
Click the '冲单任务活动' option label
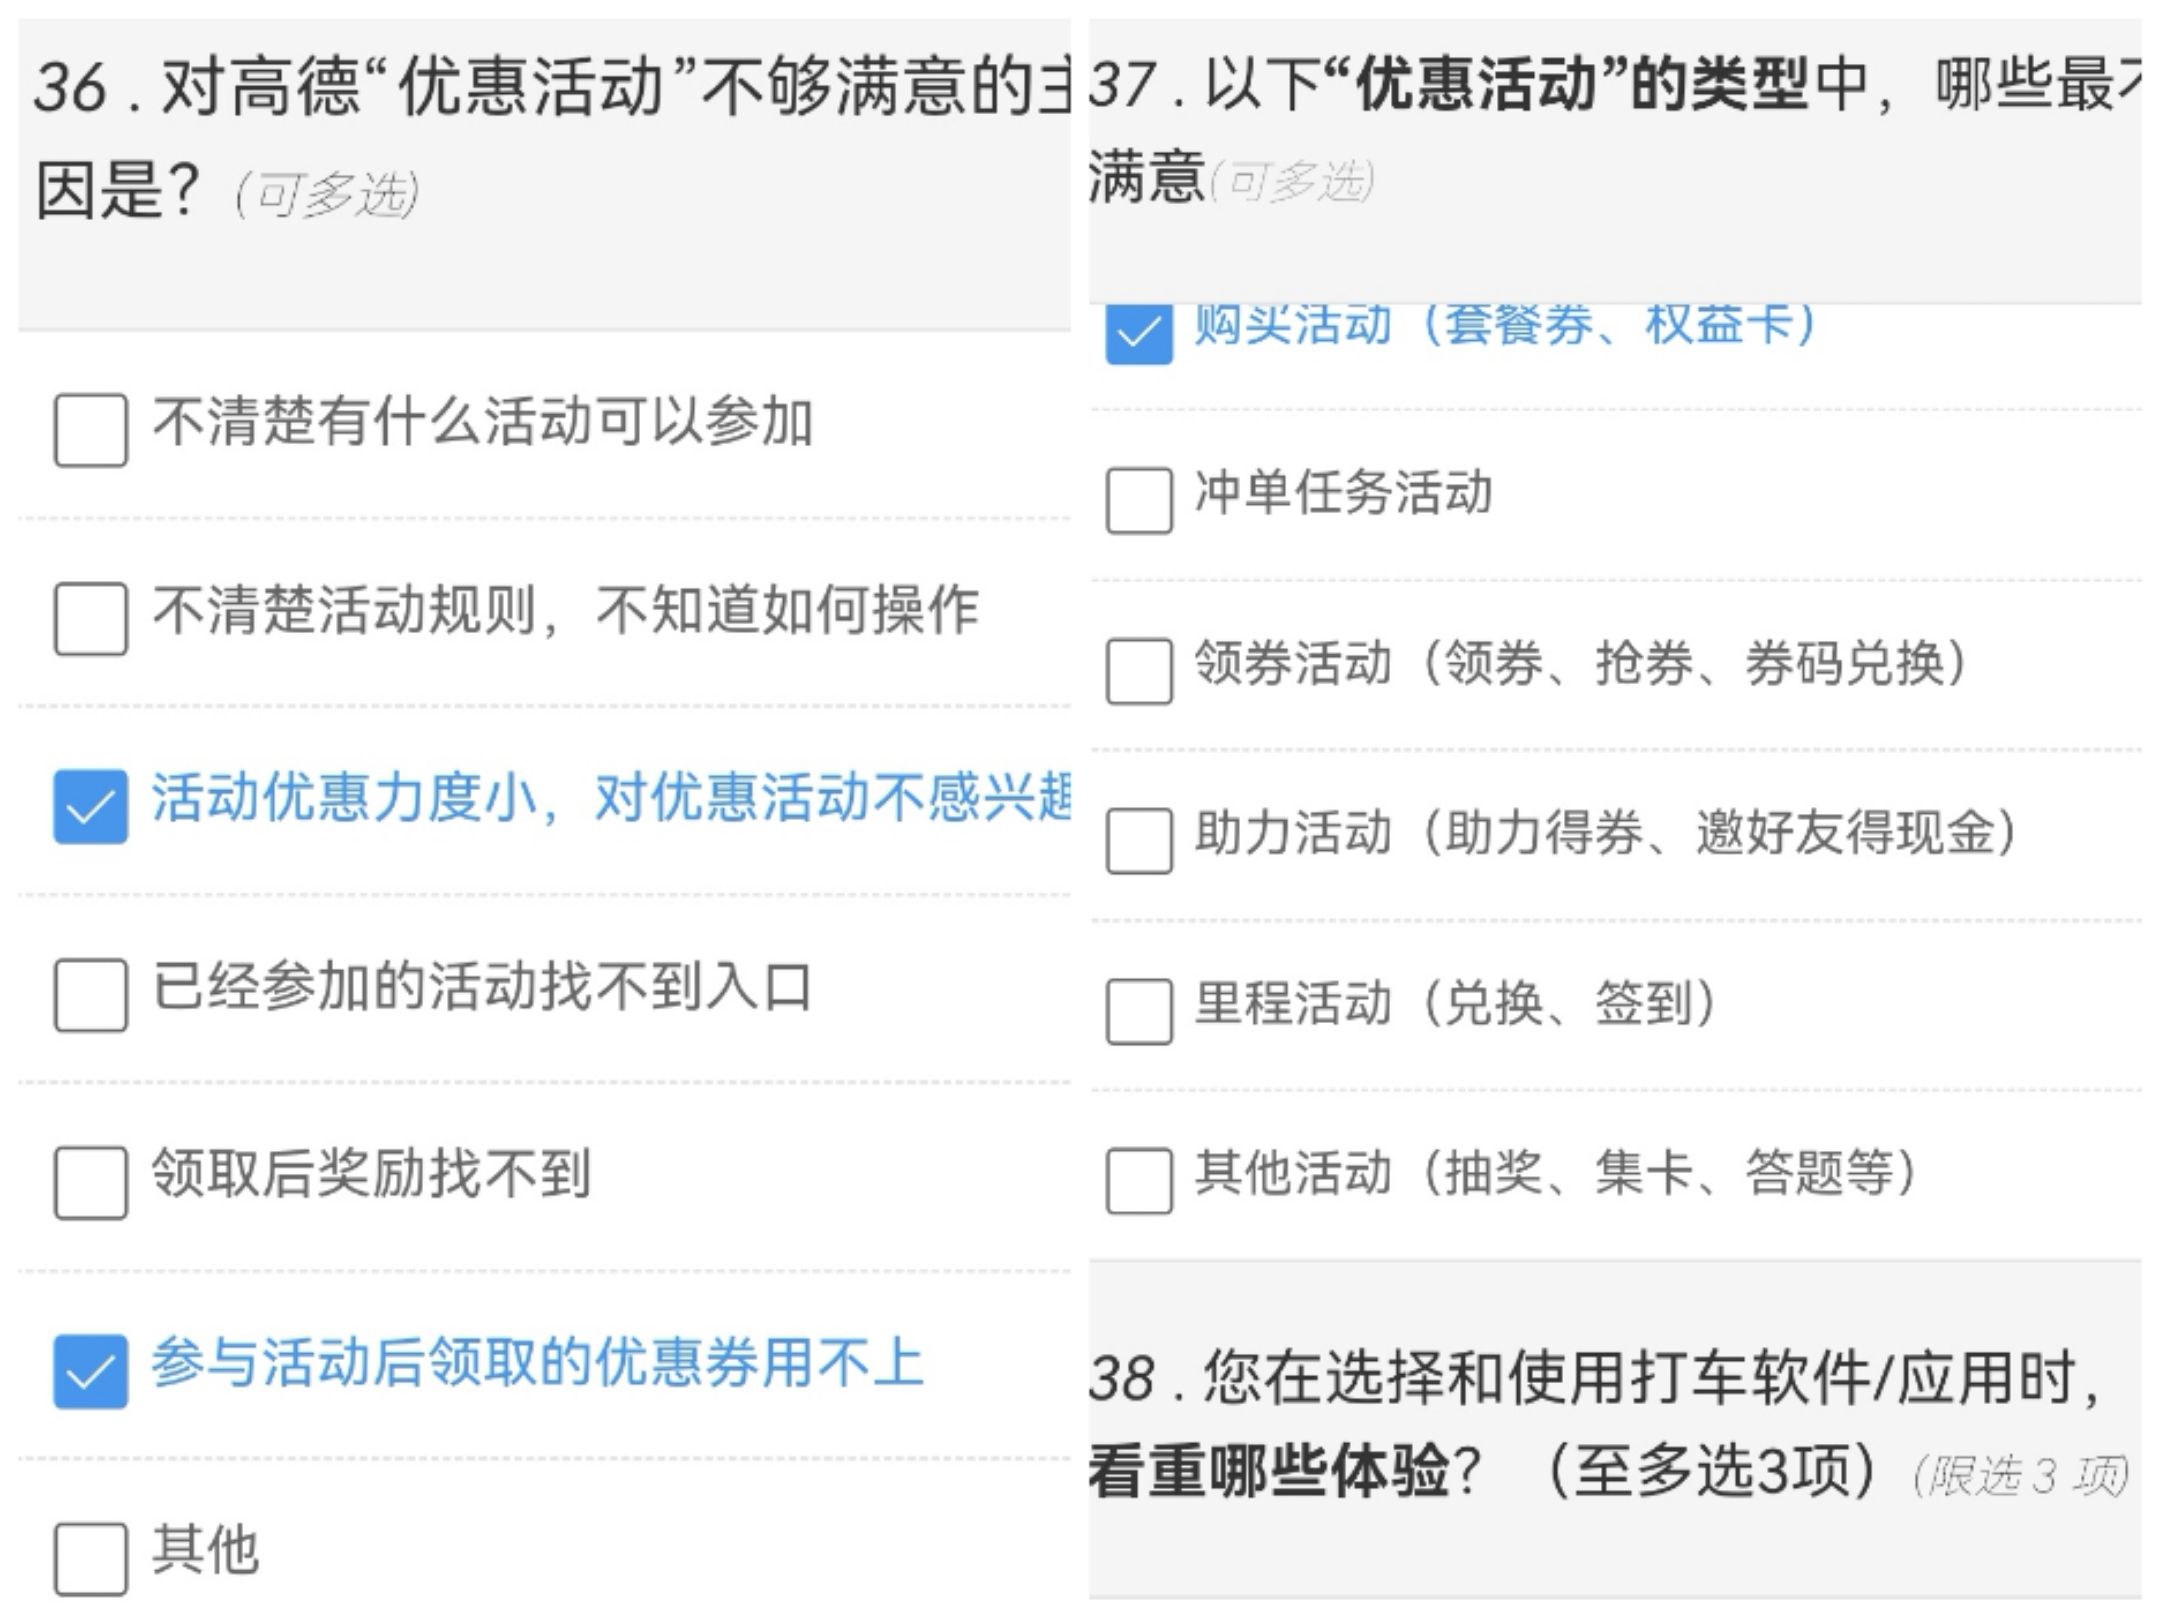tap(1342, 492)
